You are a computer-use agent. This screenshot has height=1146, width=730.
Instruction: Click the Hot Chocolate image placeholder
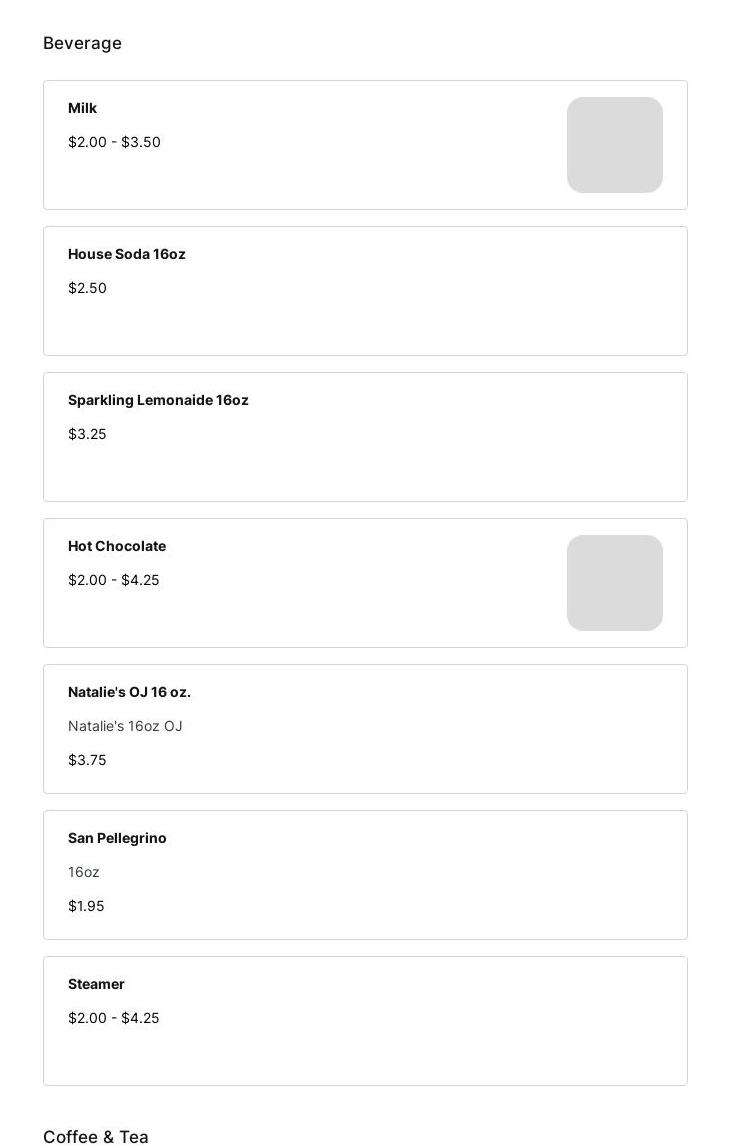614,583
